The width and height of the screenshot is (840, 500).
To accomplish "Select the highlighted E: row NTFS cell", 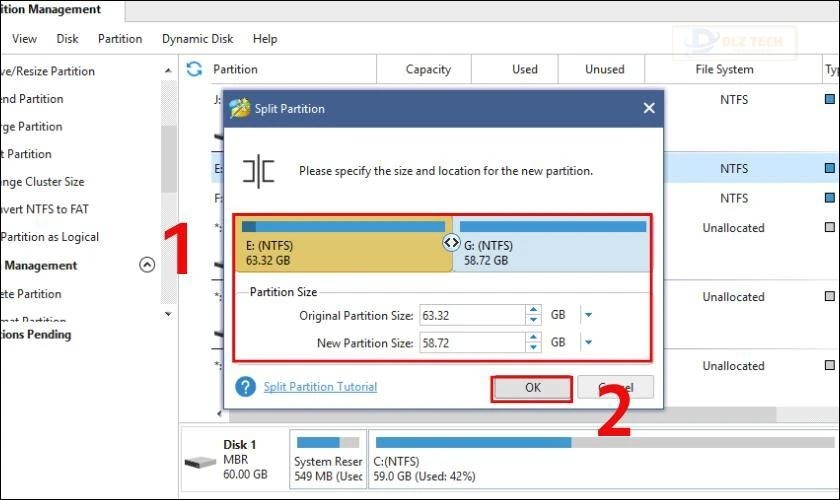I will (733, 168).
